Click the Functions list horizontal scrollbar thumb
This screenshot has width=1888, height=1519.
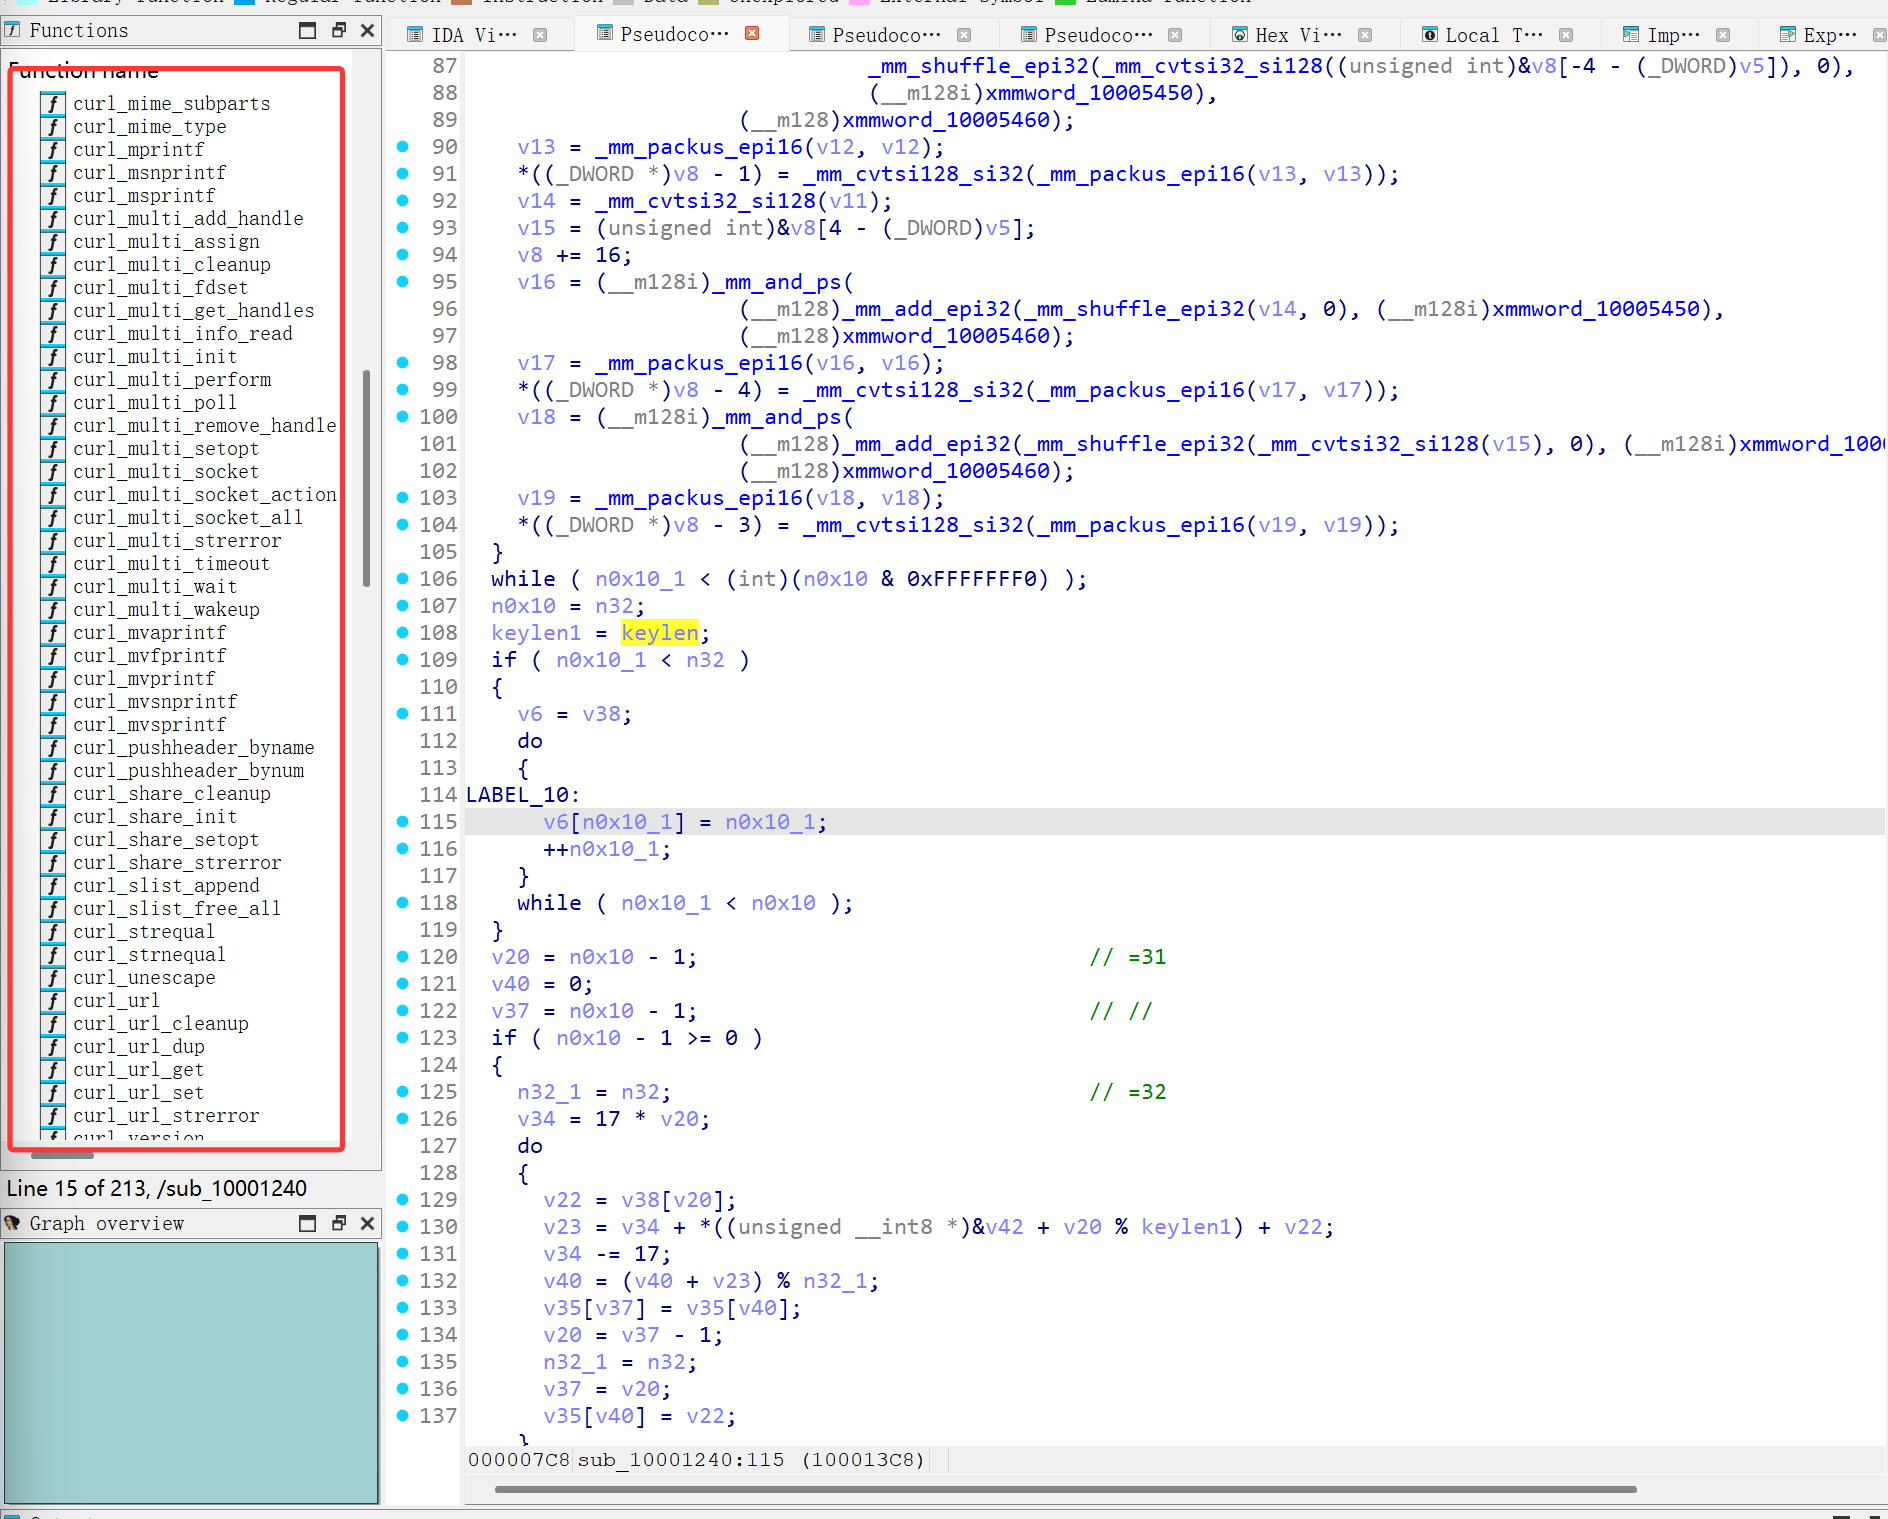63,1155
